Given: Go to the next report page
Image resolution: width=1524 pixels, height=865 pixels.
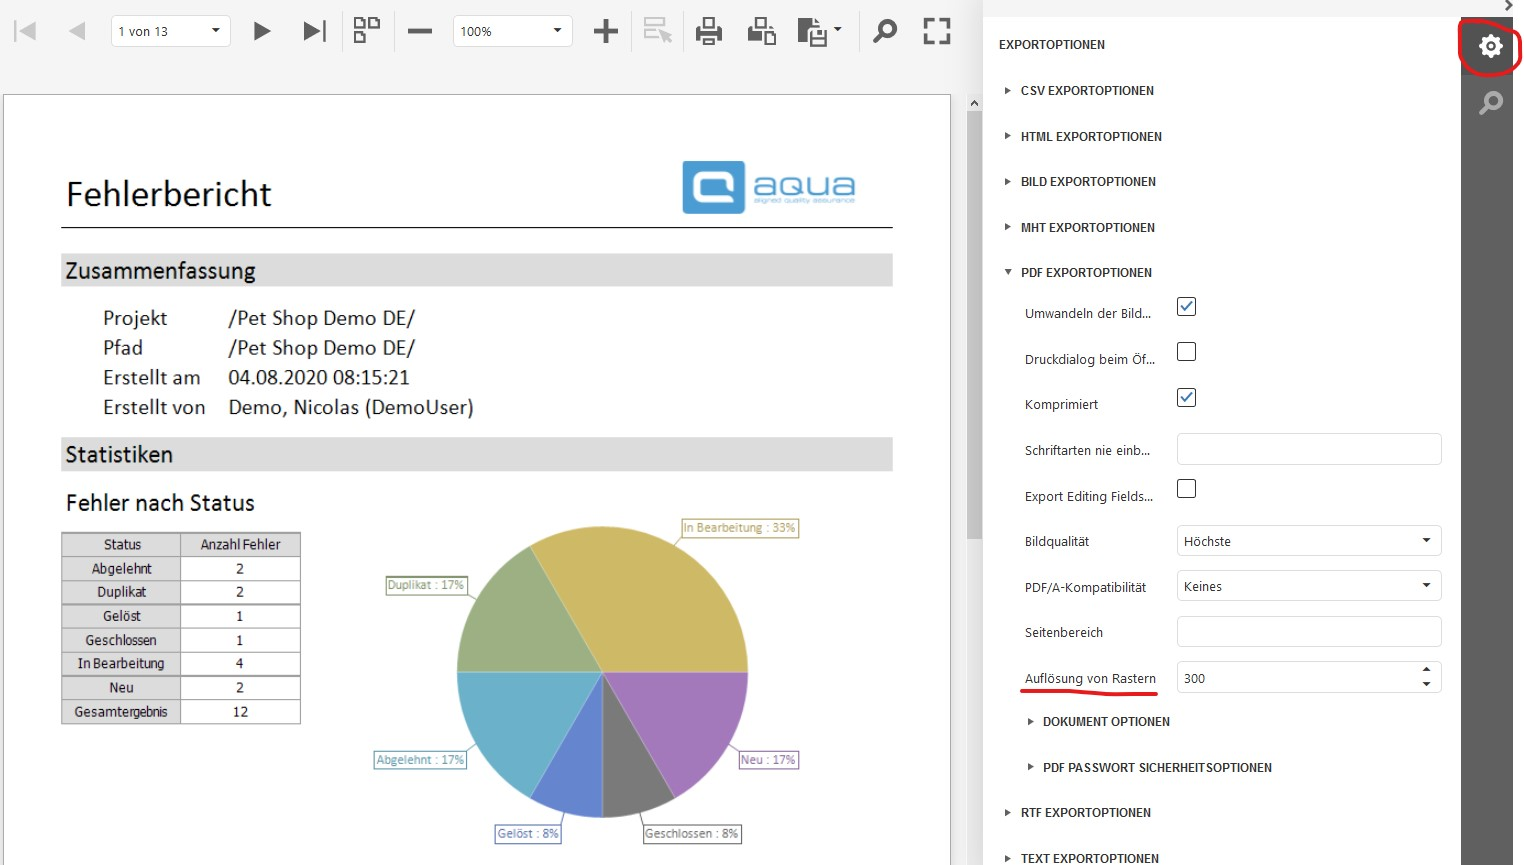Looking at the screenshot, I should click(x=262, y=31).
